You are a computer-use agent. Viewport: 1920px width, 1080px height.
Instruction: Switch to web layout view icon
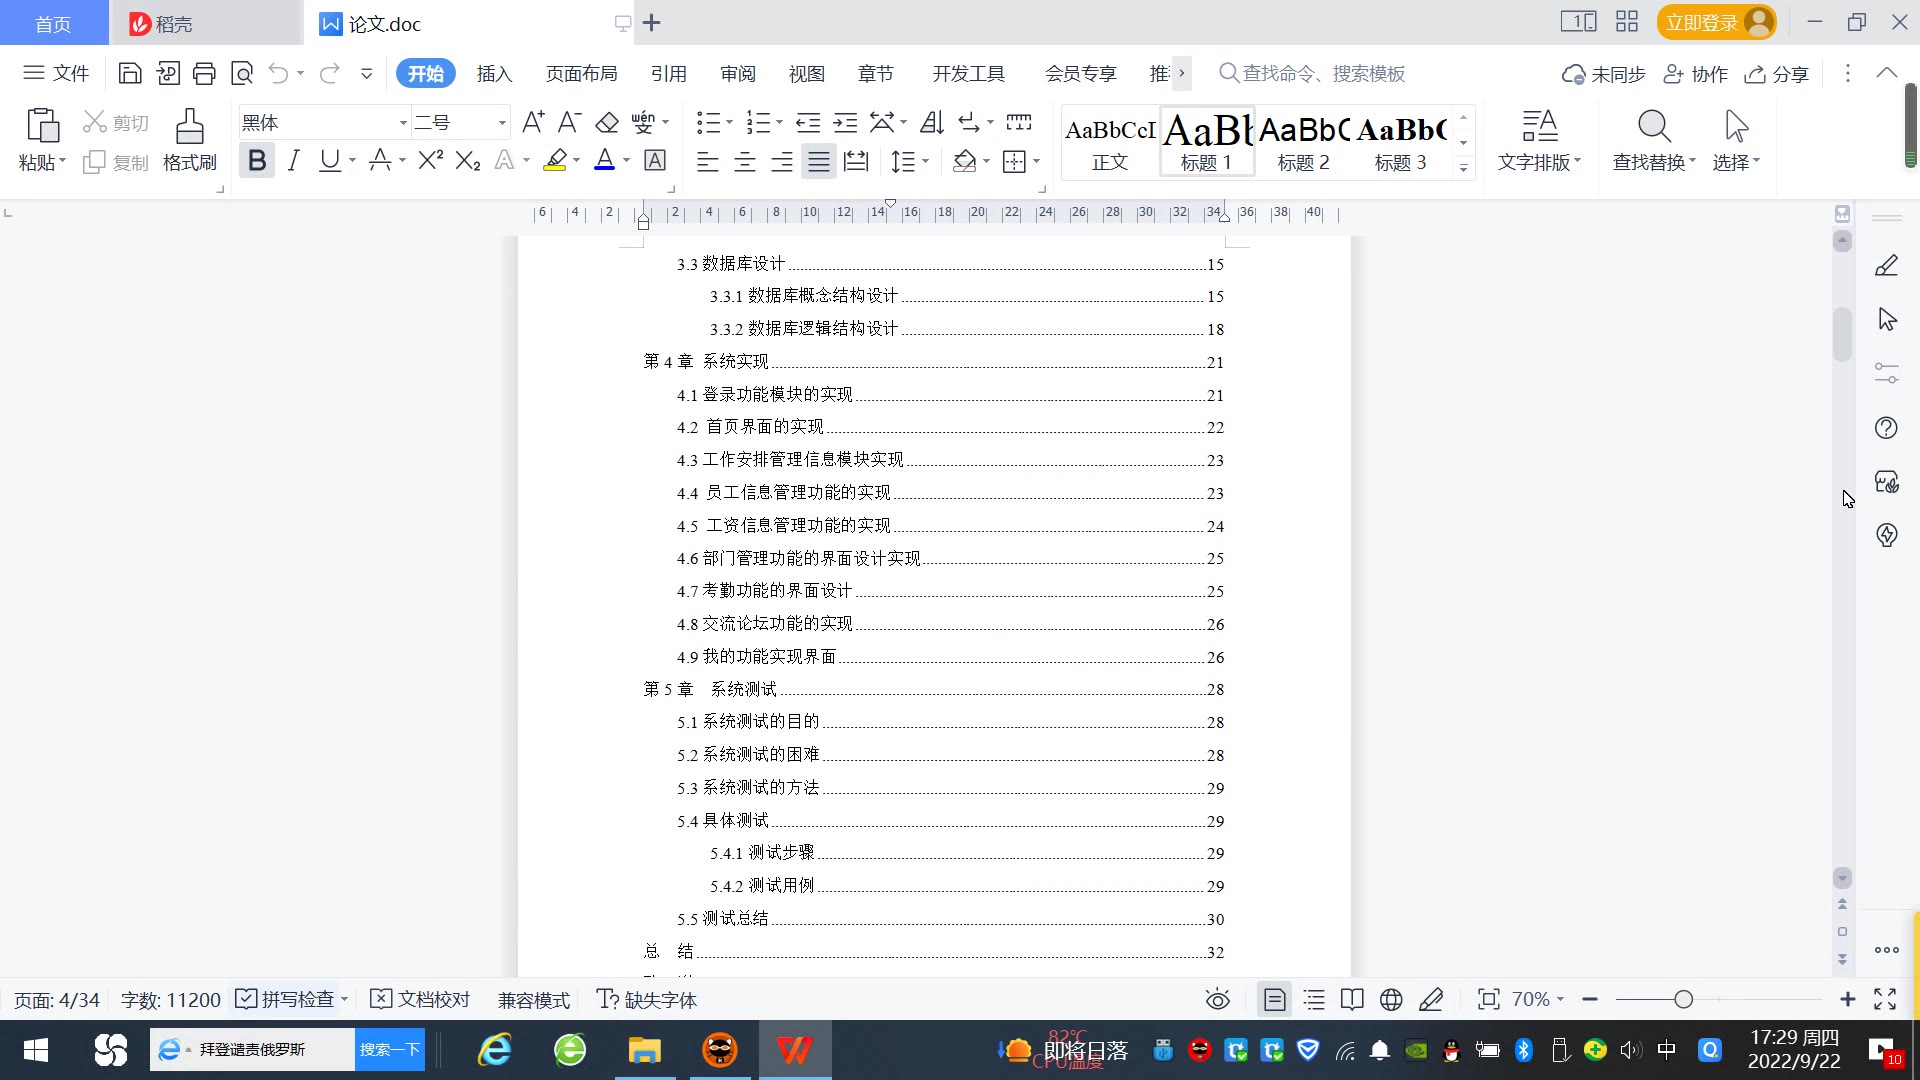(x=1390, y=999)
